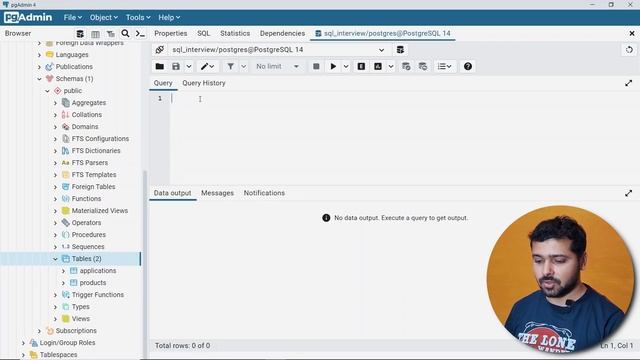
Task: Select the products table in tree
Action: tap(93, 282)
